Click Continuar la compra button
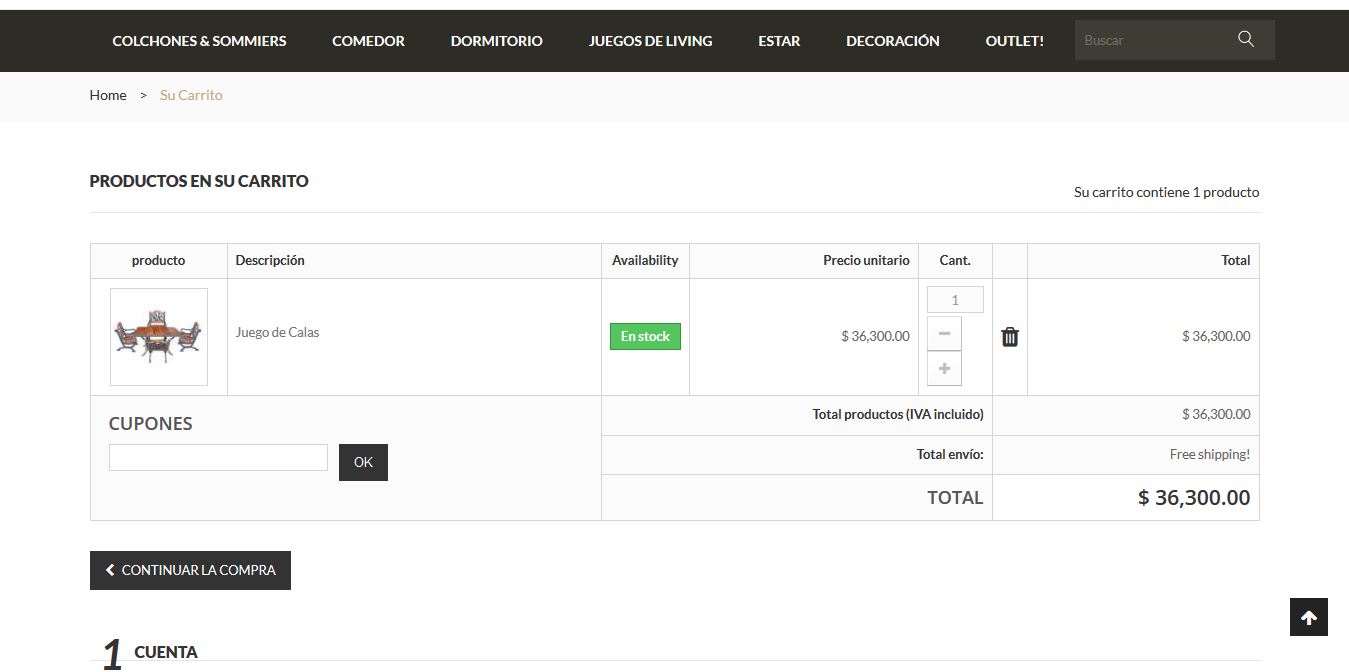The width and height of the screenshot is (1349, 672). [x=190, y=570]
